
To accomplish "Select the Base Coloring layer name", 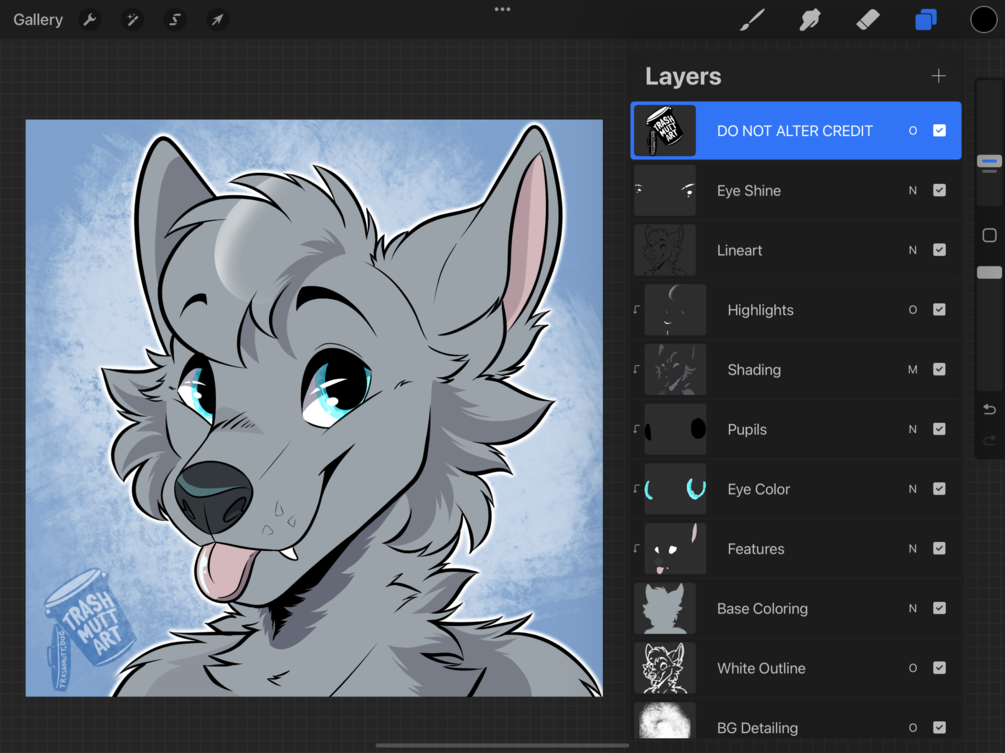I will pyautogui.click(x=762, y=608).
